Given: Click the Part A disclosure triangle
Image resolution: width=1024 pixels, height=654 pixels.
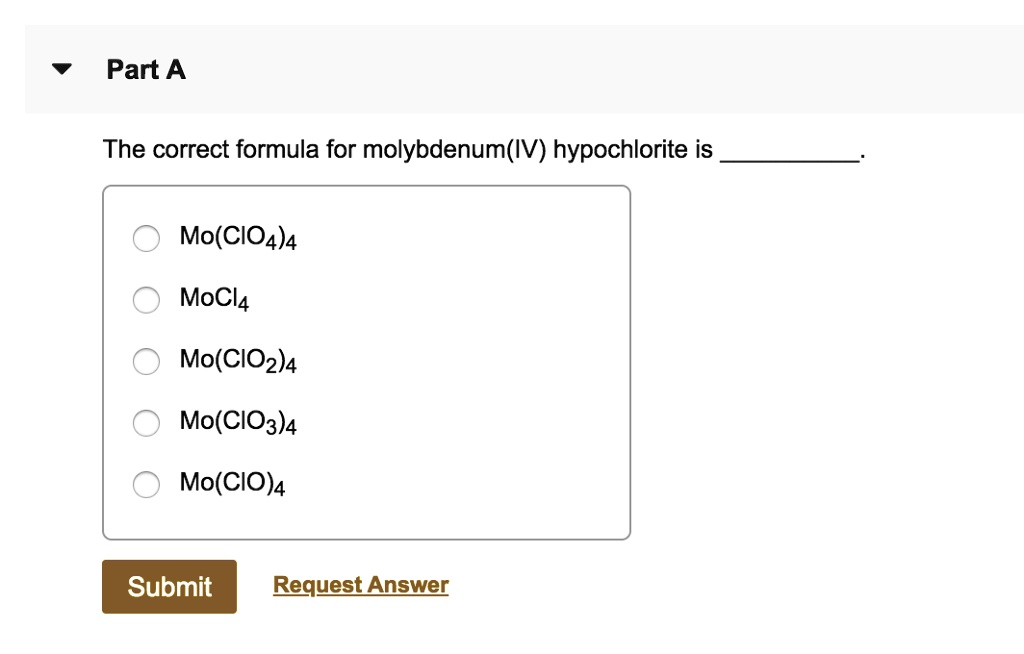Looking at the screenshot, I should coord(61,69).
